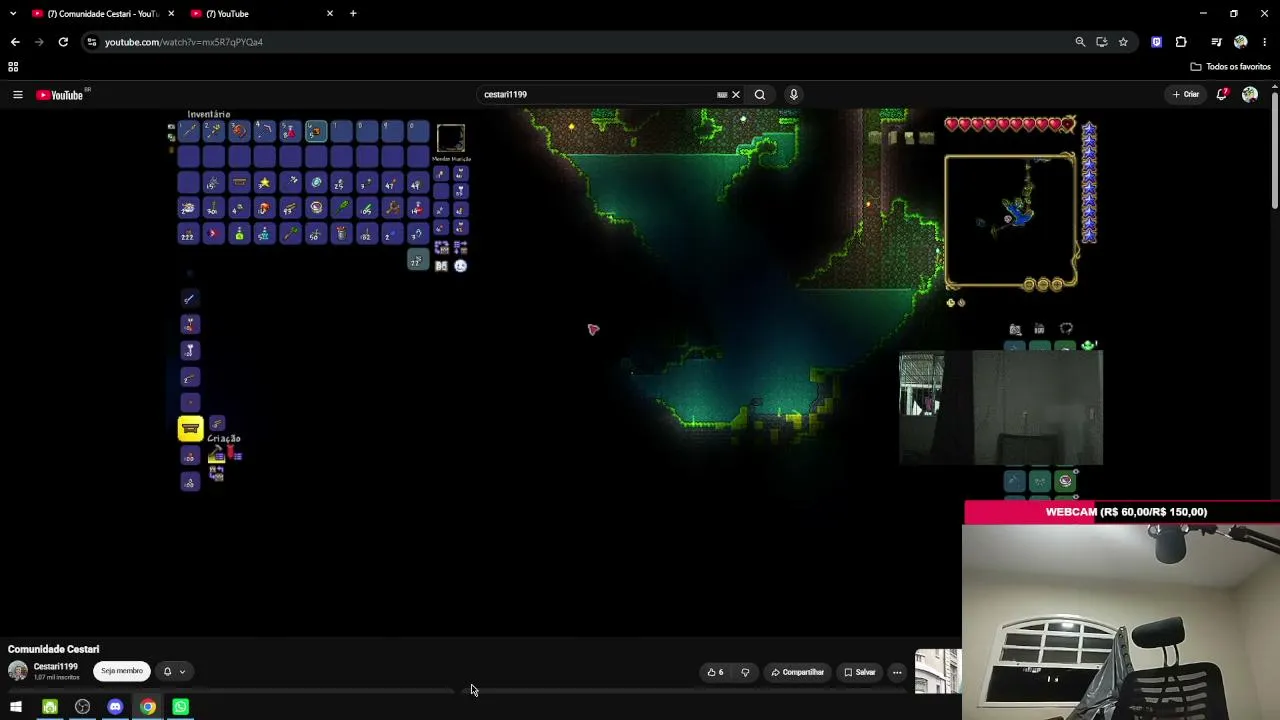Install the page as an app
This screenshot has height=720, width=1280.
(x=1102, y=42)
